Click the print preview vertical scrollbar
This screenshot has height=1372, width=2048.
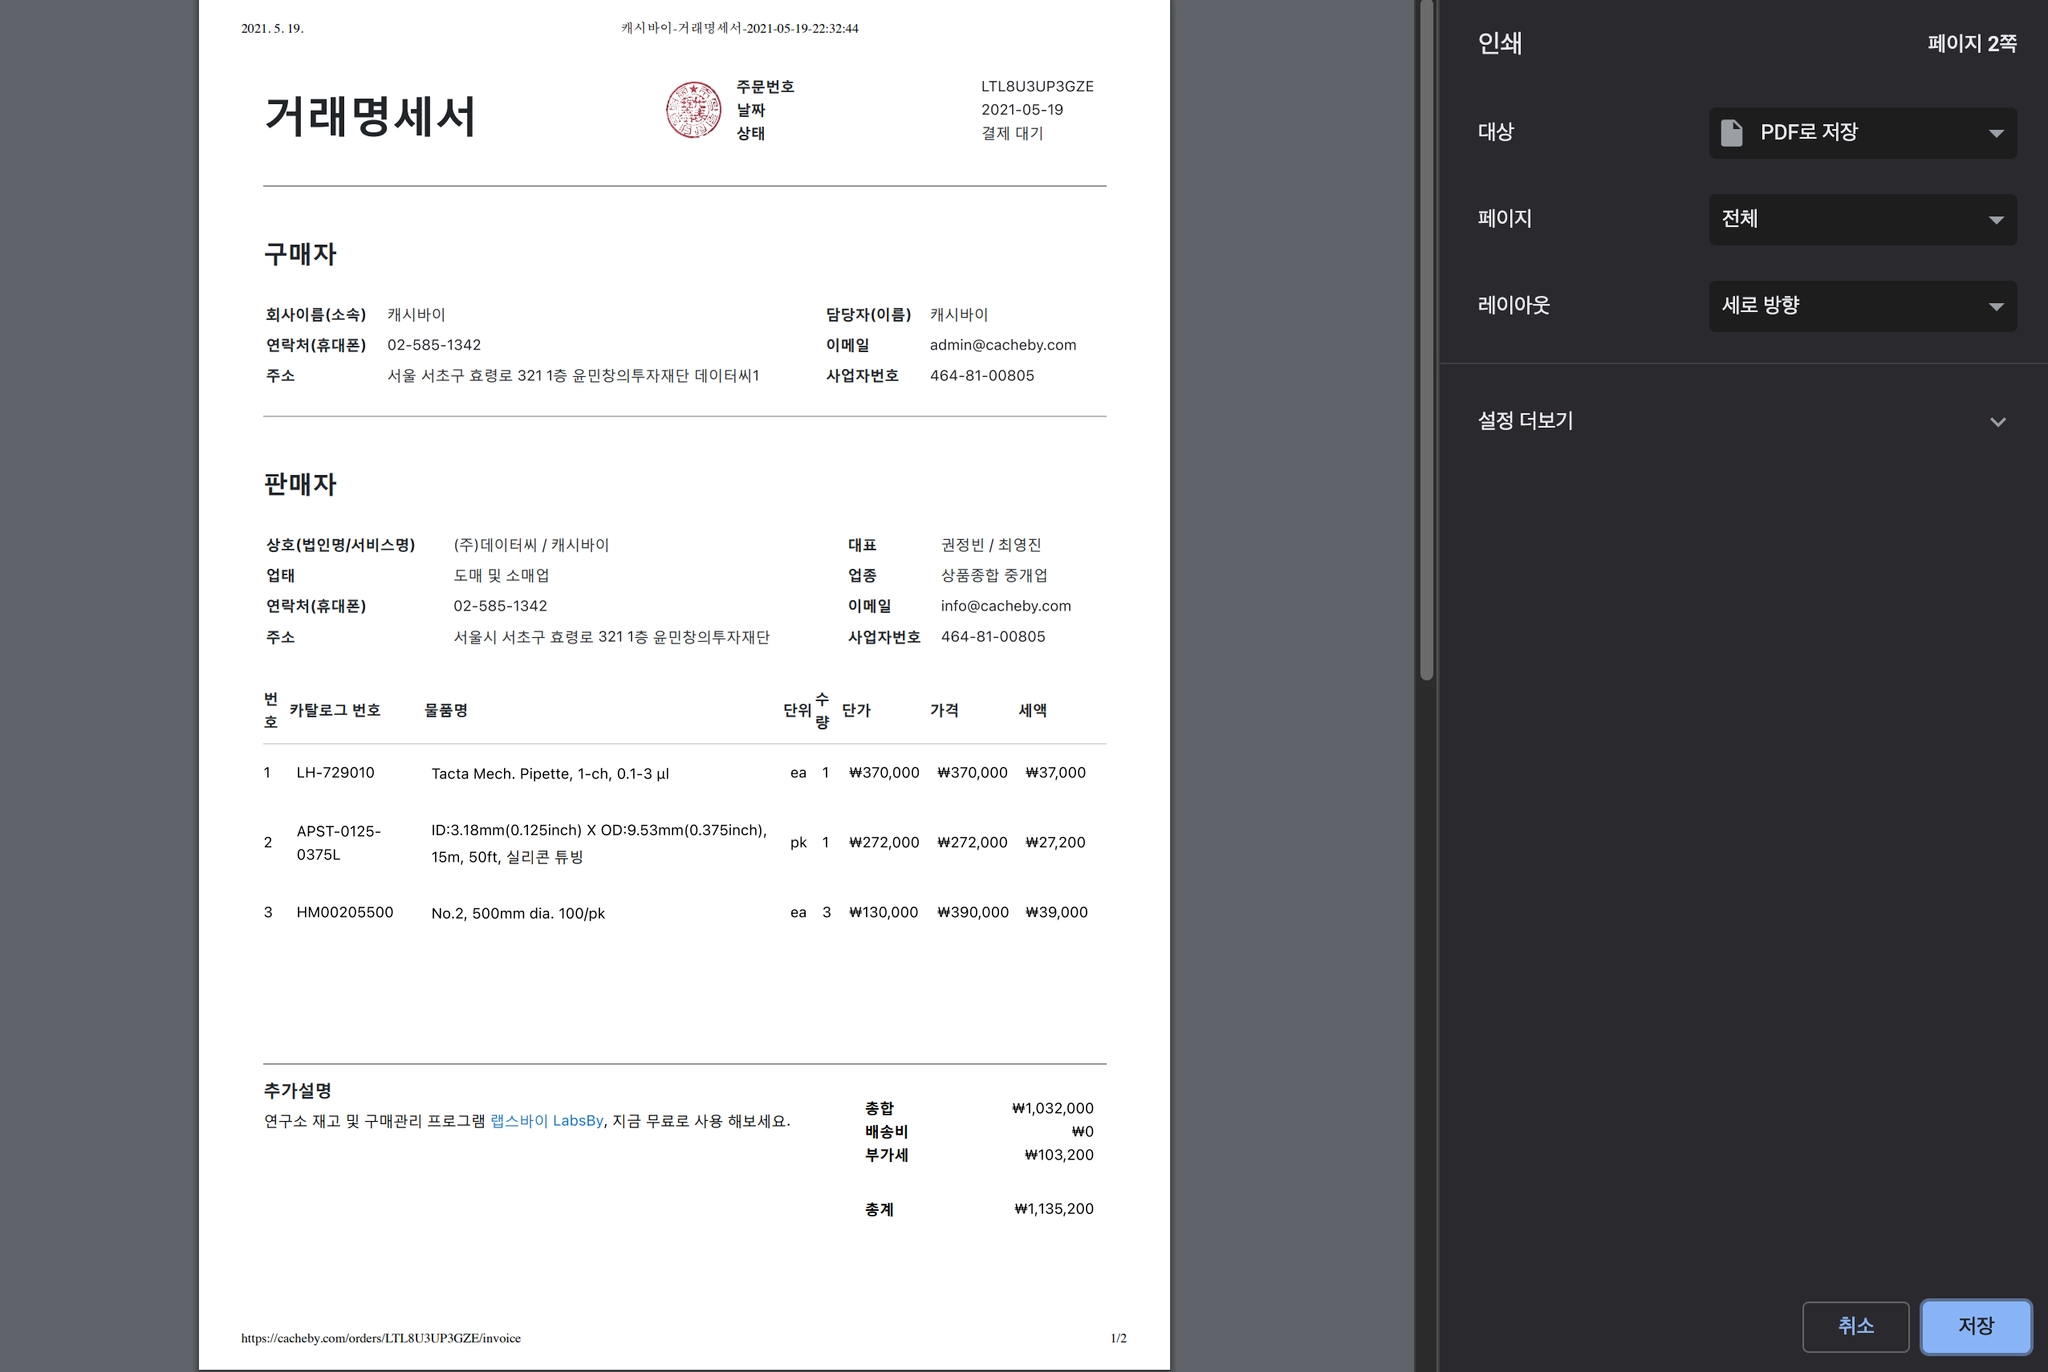pyautogui.click(x=1427, y=340)
